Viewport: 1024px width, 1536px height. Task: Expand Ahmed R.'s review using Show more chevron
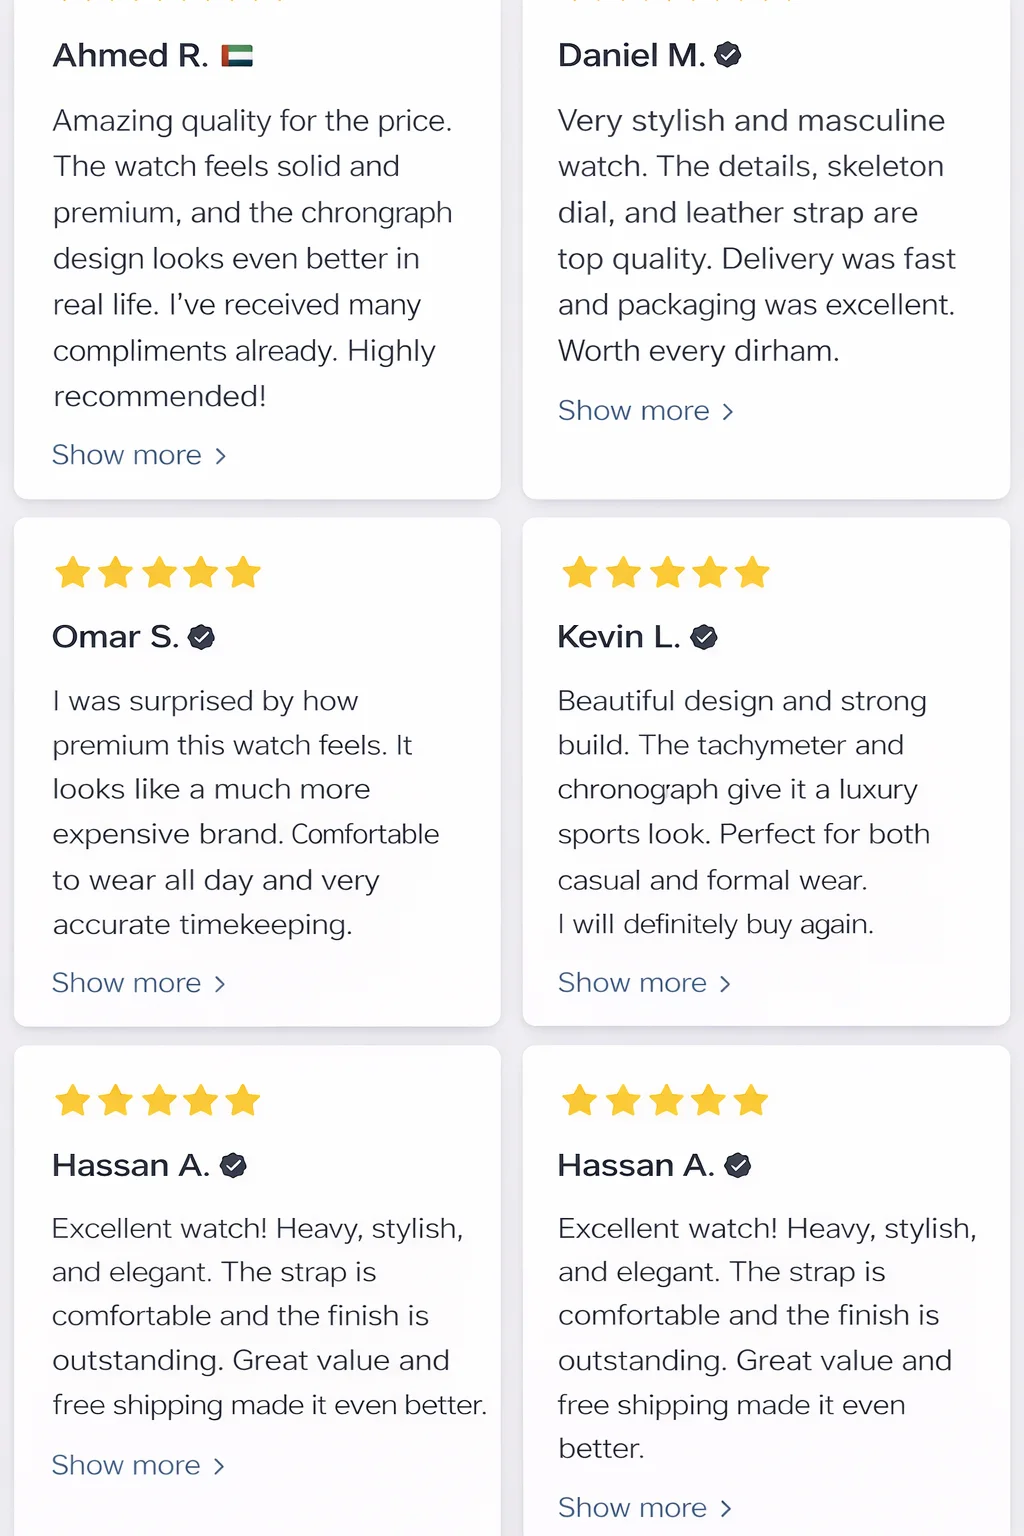coord(221,456)
